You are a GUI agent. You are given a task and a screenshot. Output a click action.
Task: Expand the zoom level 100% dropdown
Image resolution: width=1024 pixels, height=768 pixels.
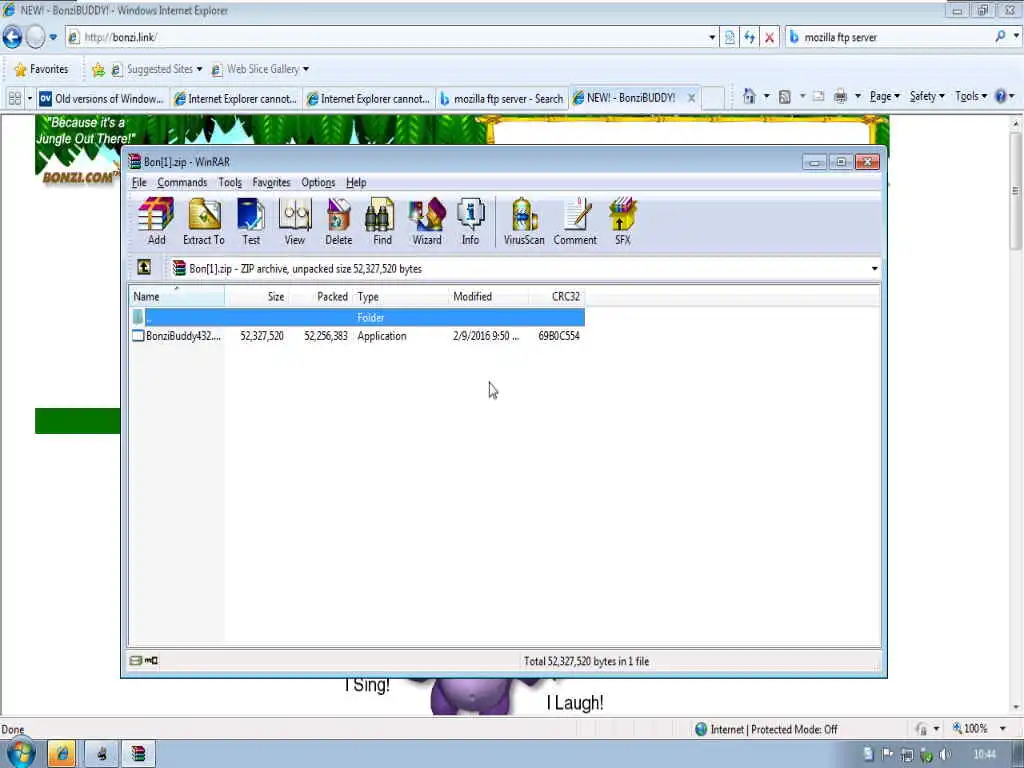click(x=1002, y=728)
